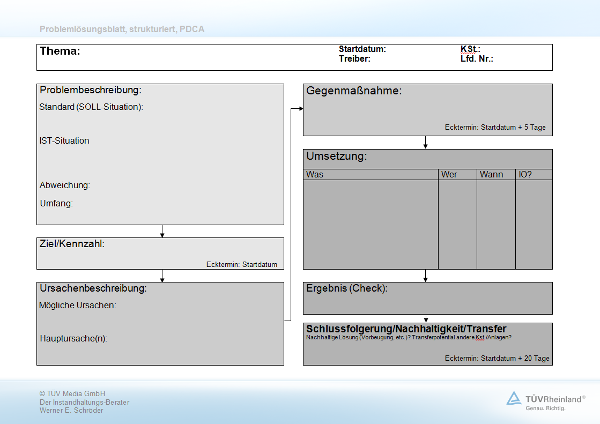Click the Hauptursache(n) line

pos(160,339)
